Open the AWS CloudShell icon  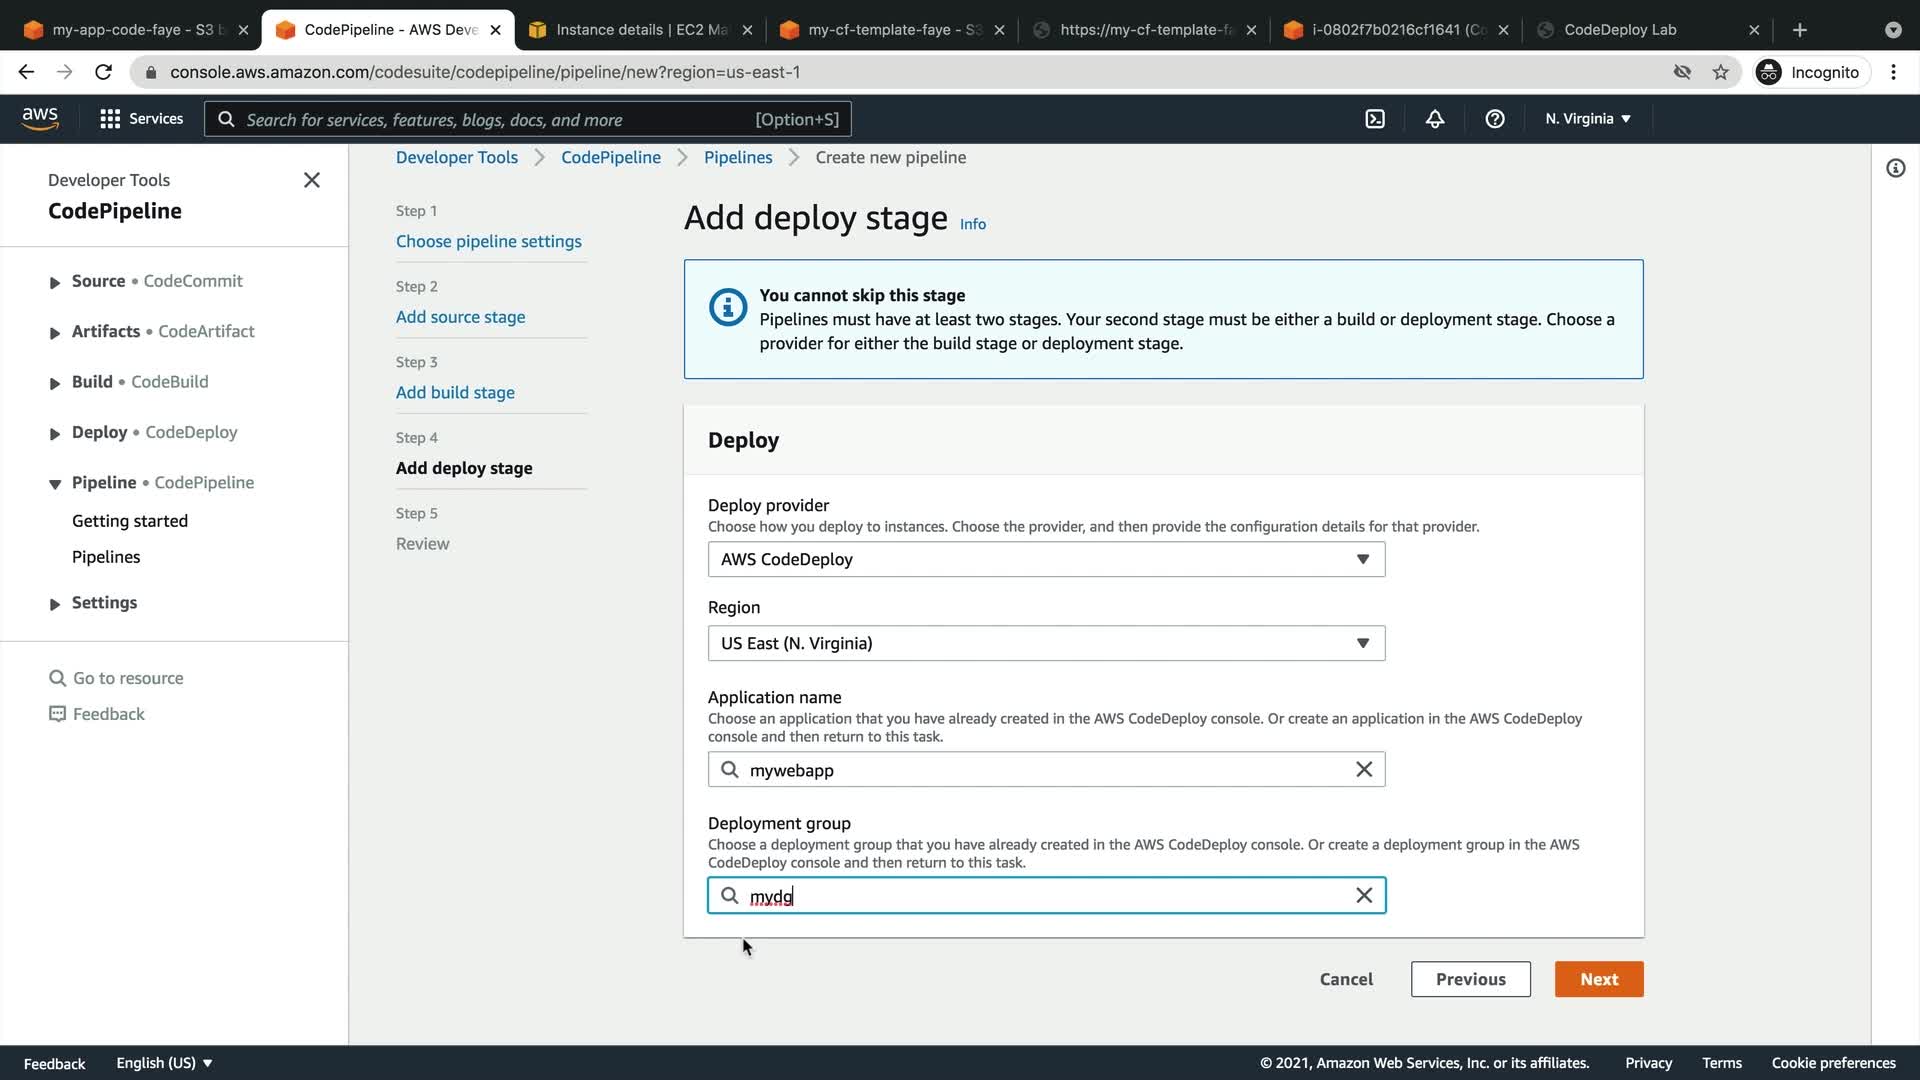(1375, 119)
